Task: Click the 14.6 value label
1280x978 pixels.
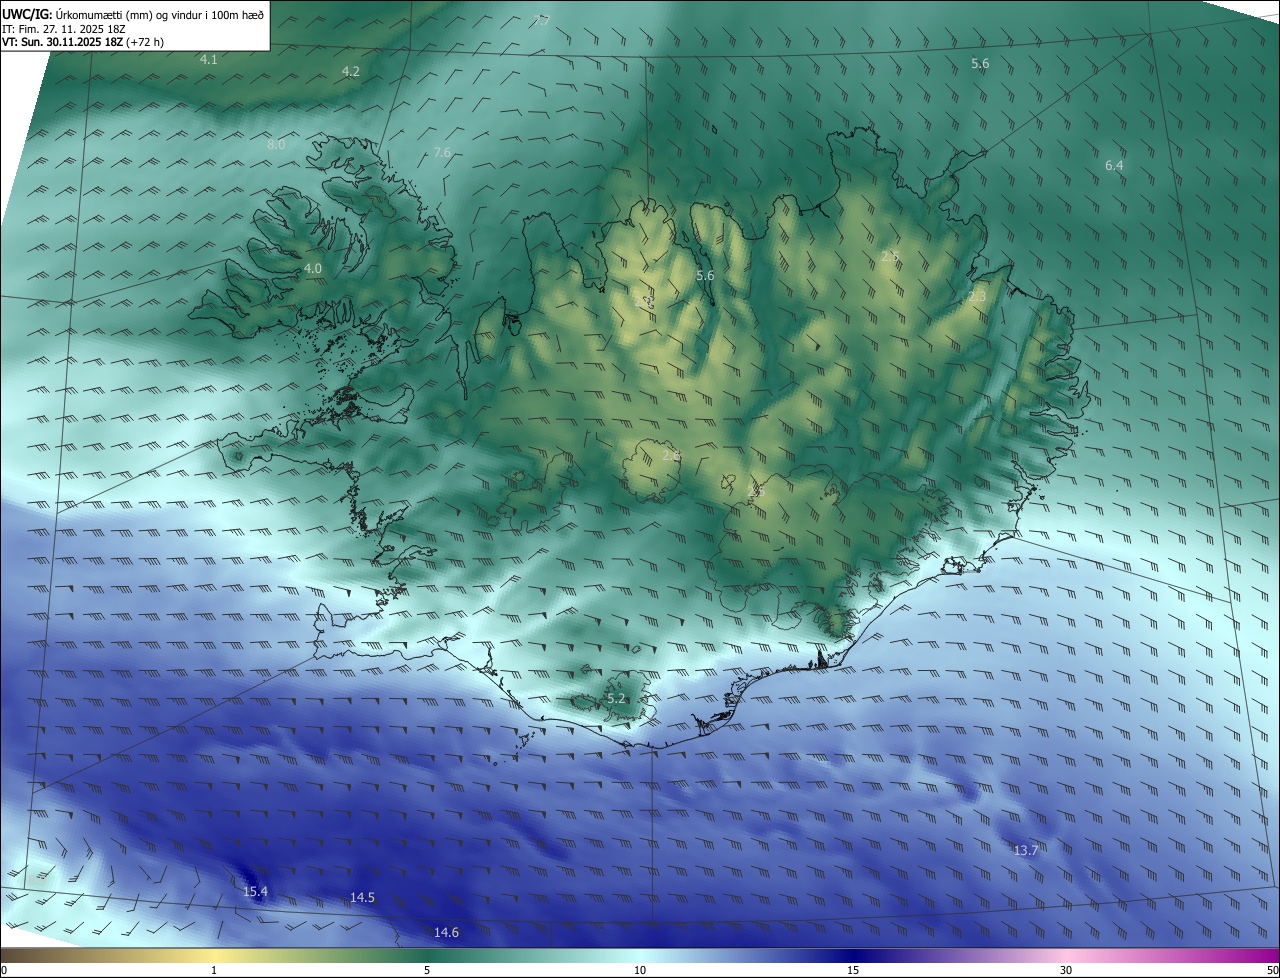Action: coord(446,933)
